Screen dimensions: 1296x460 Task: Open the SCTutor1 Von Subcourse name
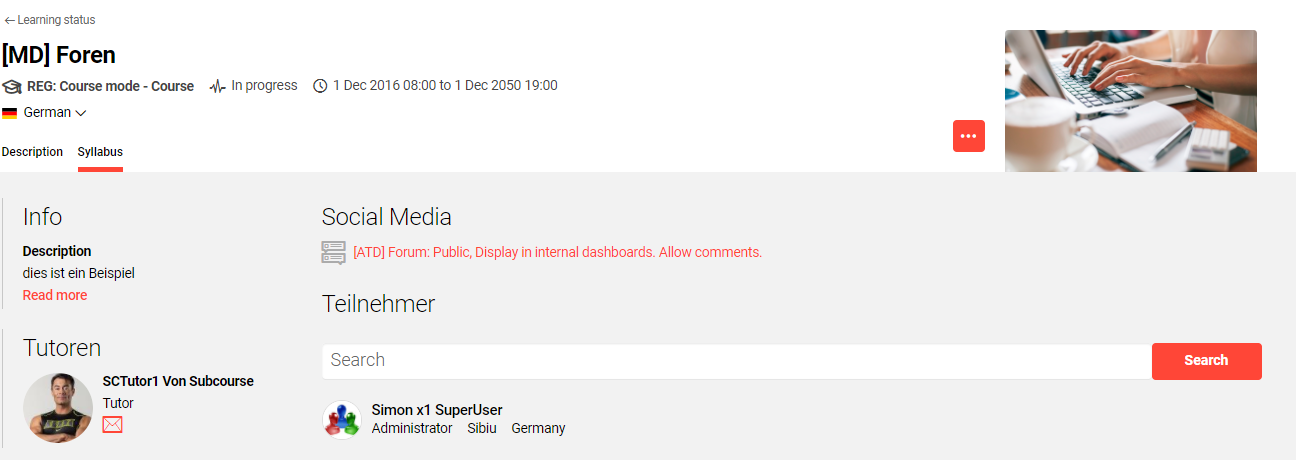pyautogui.click(x=178, y=381)
